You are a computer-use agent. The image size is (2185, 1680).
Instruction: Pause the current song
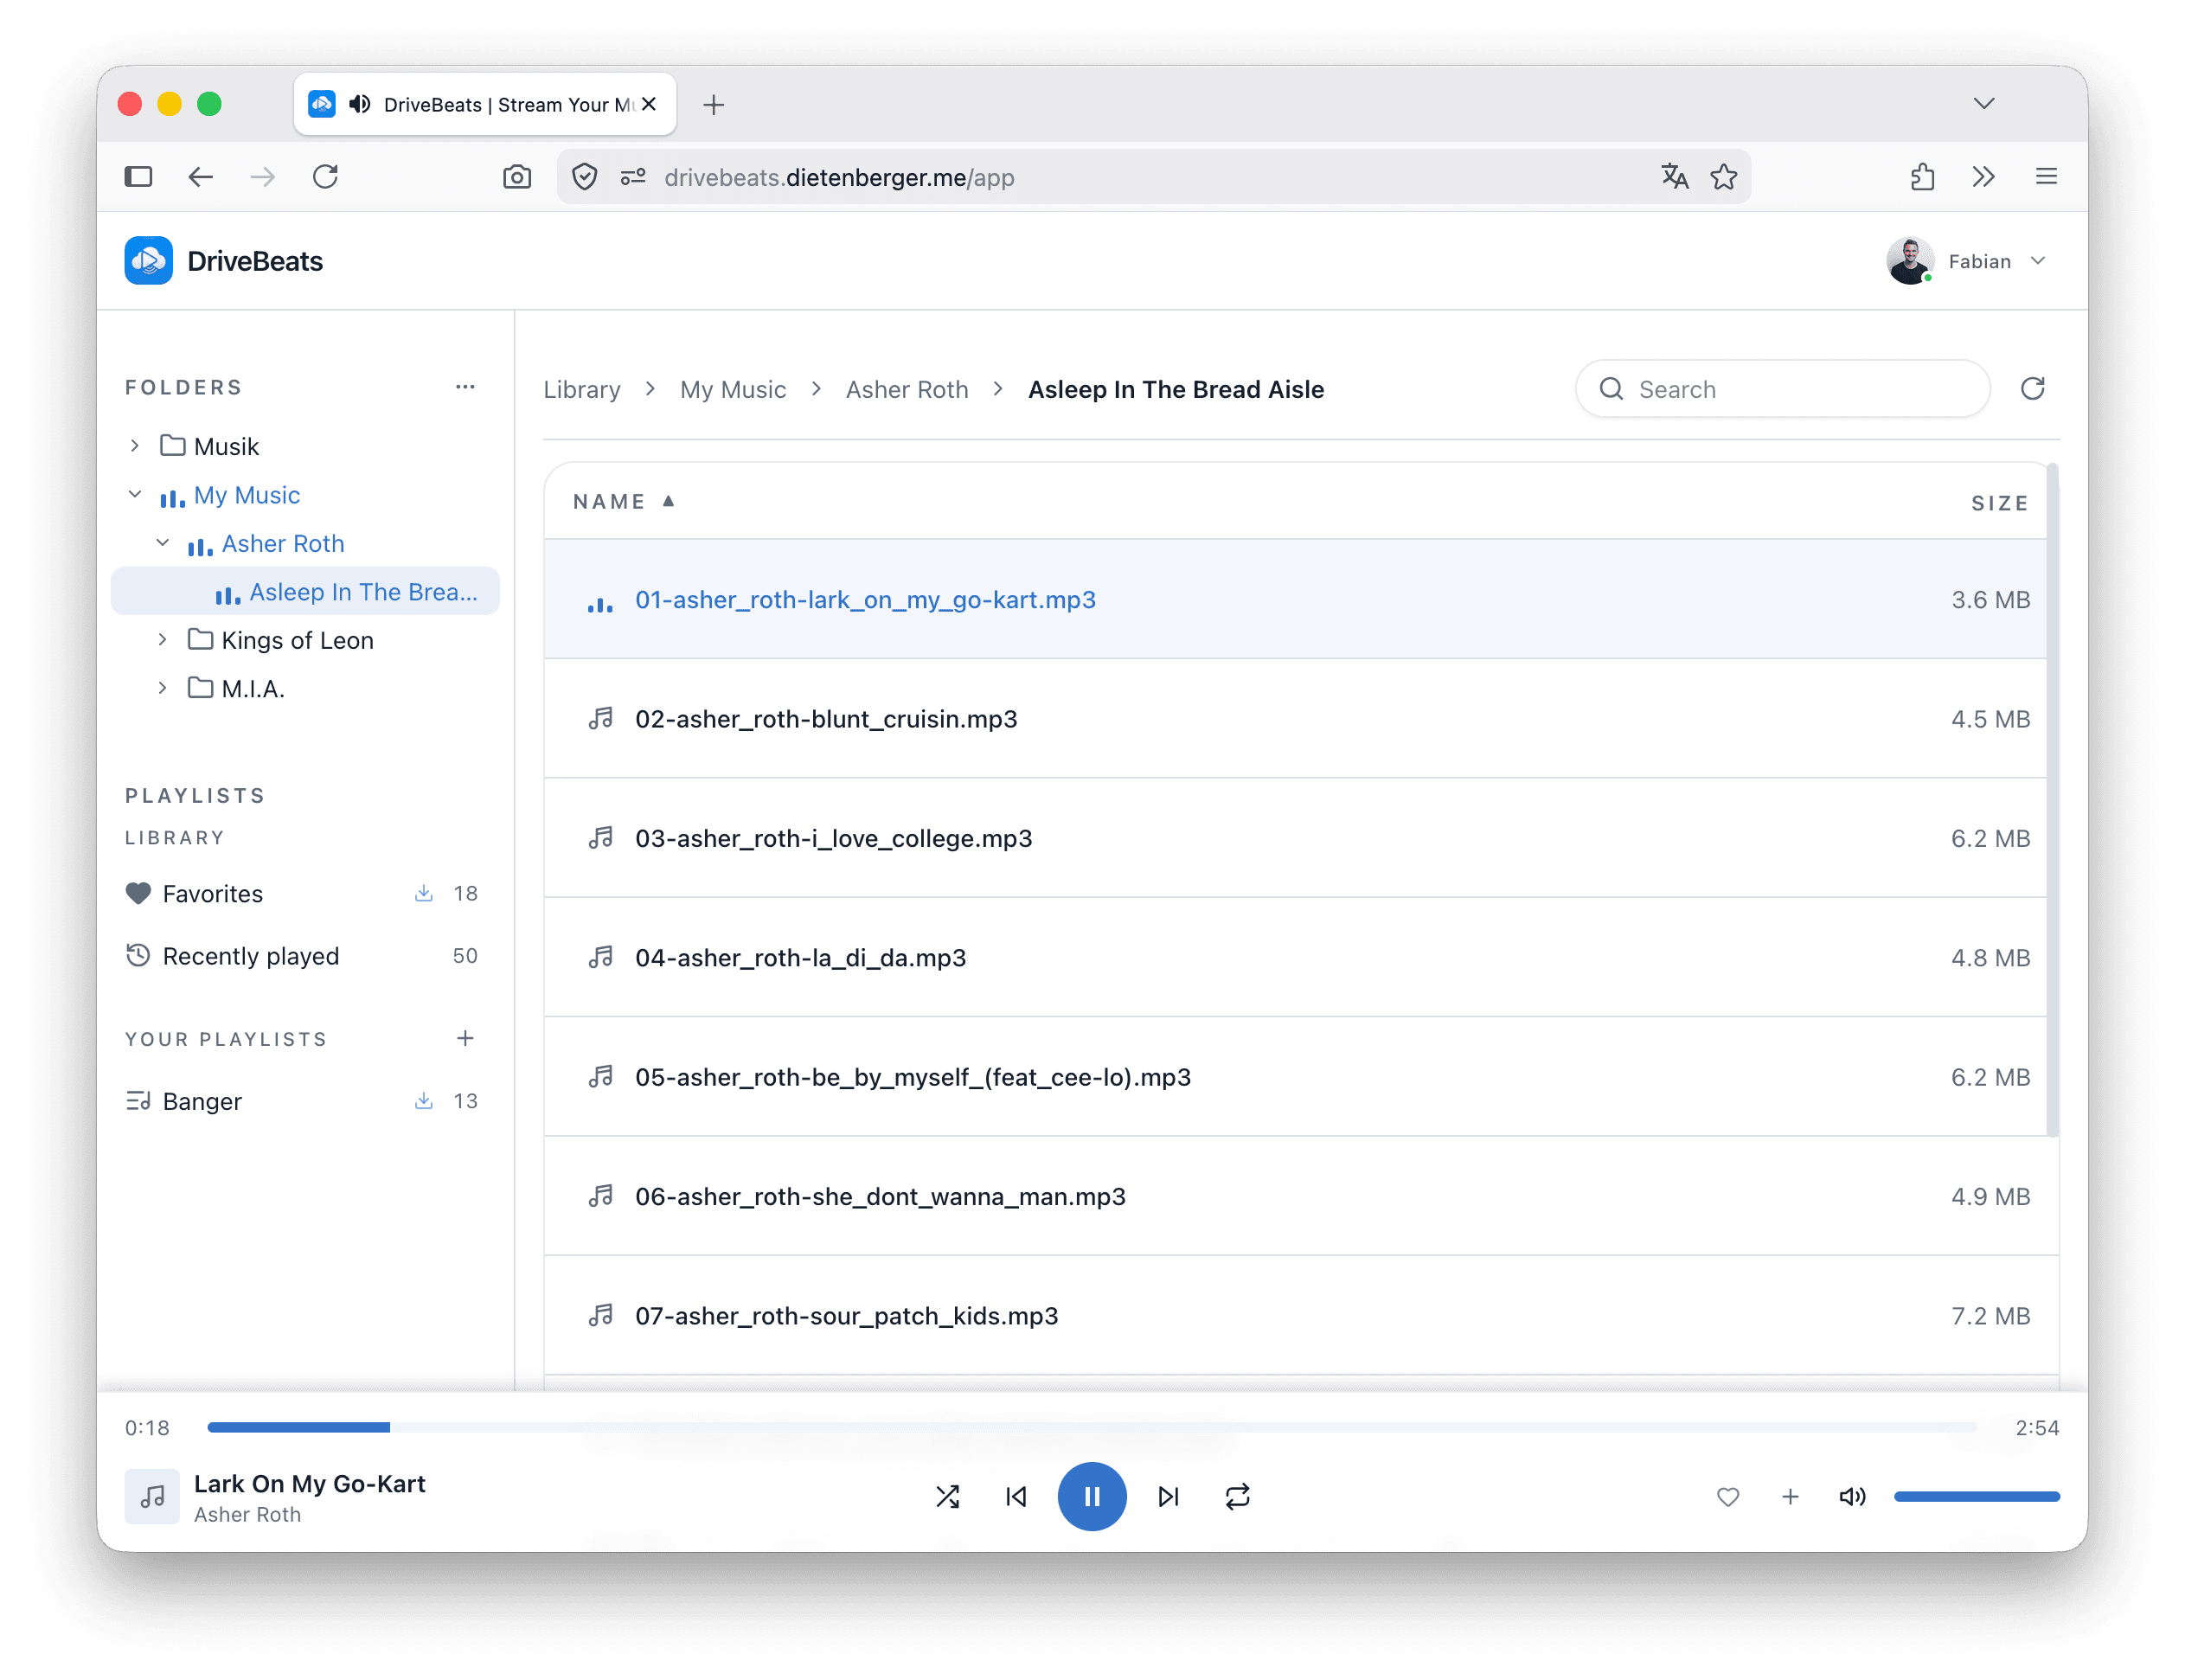pos(1092,1496)
